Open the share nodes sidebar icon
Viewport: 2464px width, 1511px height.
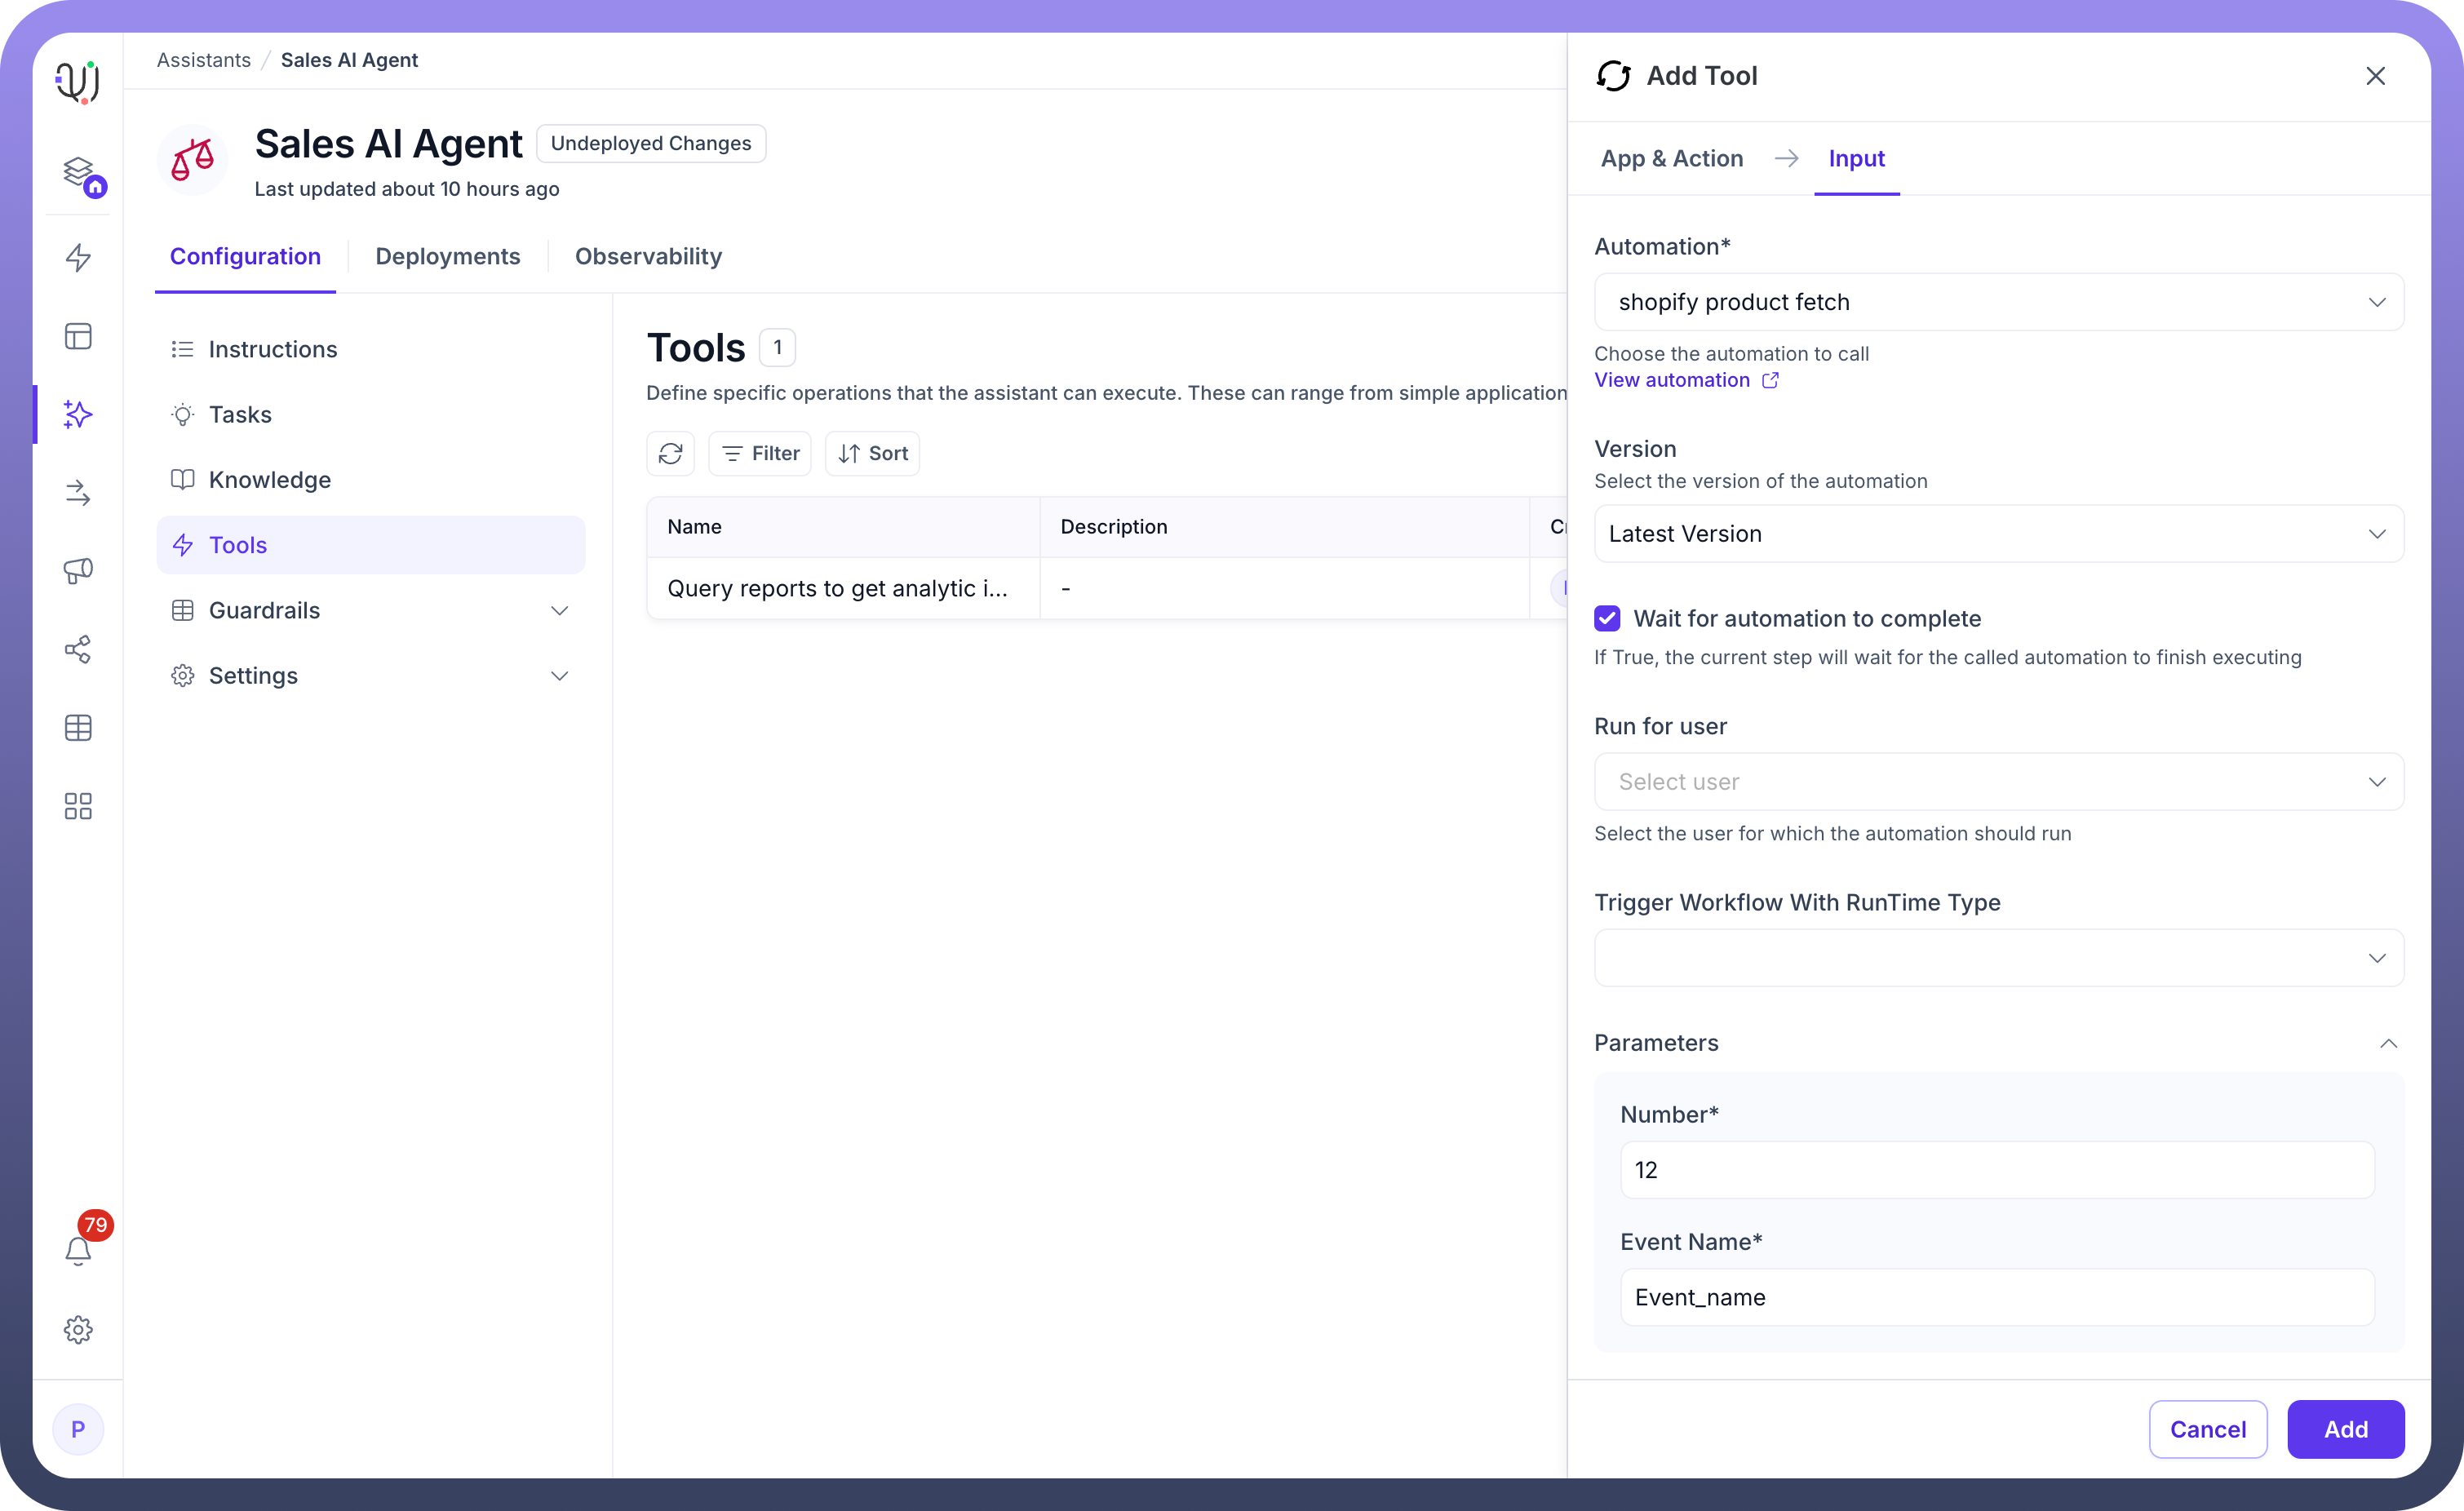coord(78,649)
